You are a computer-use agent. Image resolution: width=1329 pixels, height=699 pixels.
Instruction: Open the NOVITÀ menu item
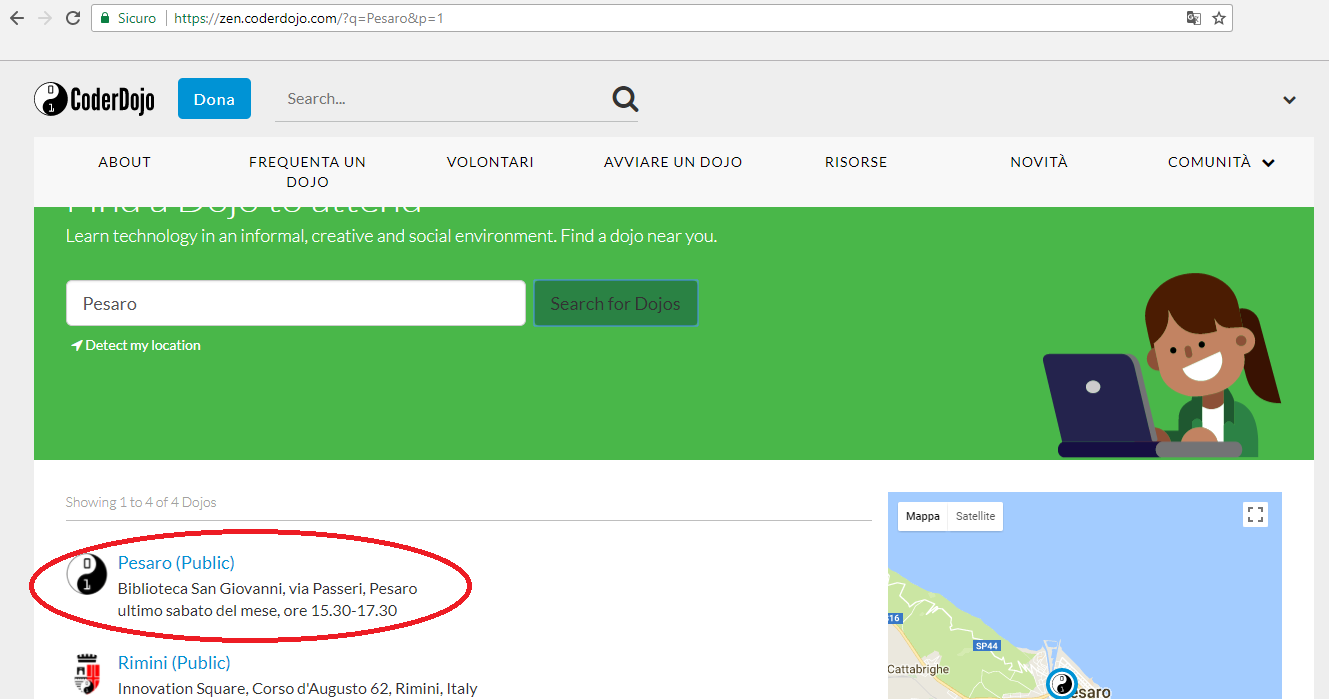pos(1039,162)
